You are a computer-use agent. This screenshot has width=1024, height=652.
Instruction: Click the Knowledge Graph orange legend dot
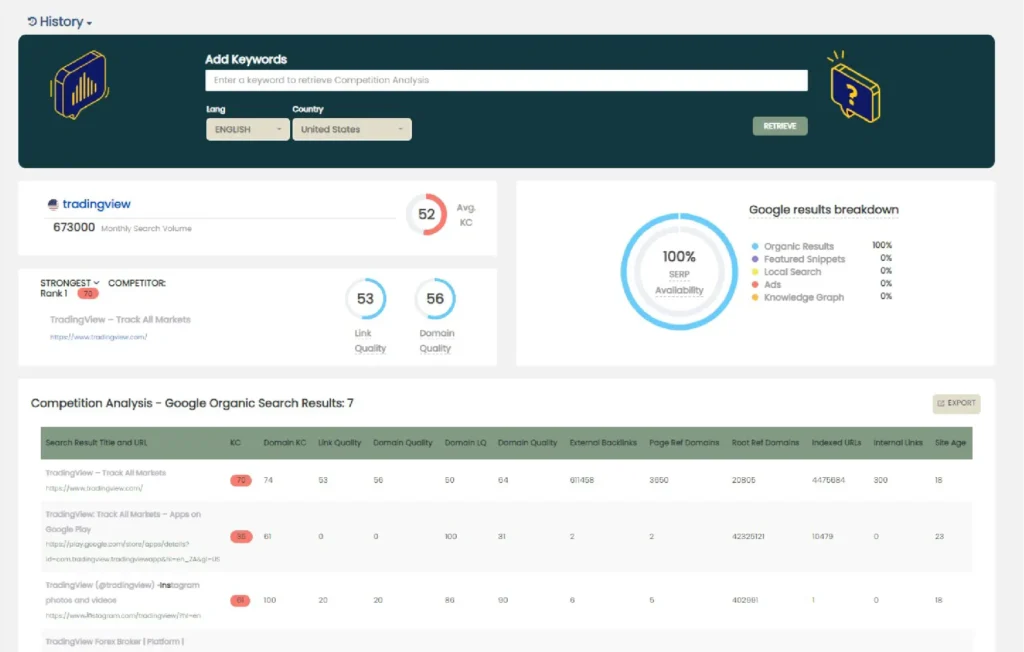click(x=755, y=297)
